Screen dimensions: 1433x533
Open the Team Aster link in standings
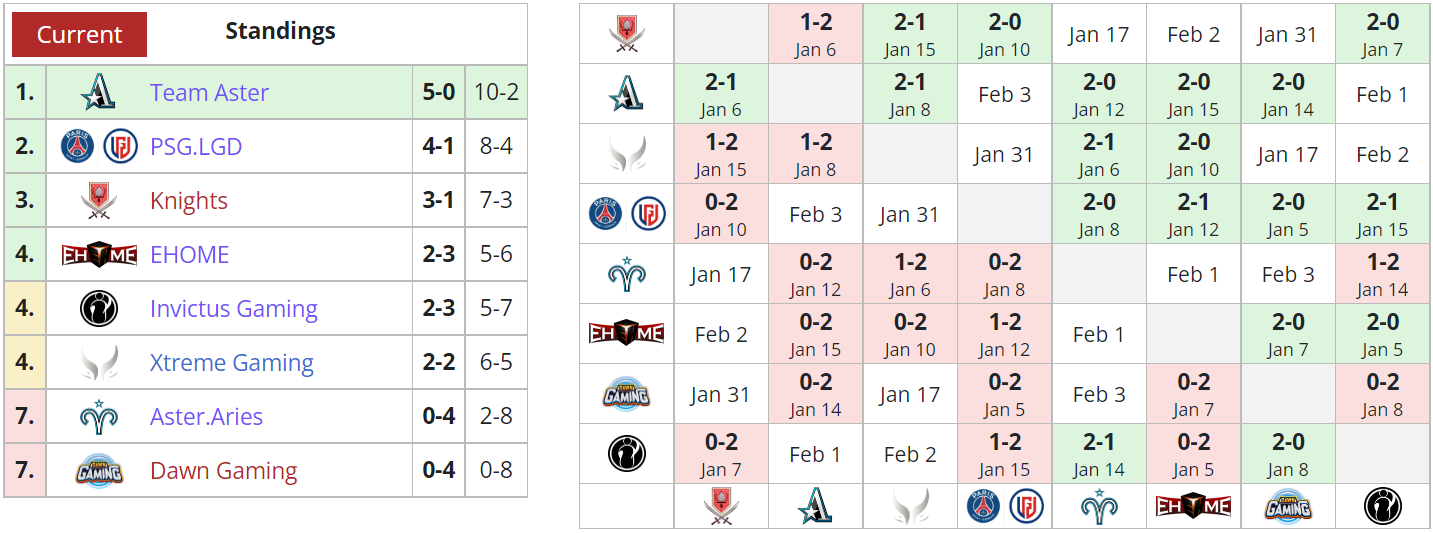209,93
